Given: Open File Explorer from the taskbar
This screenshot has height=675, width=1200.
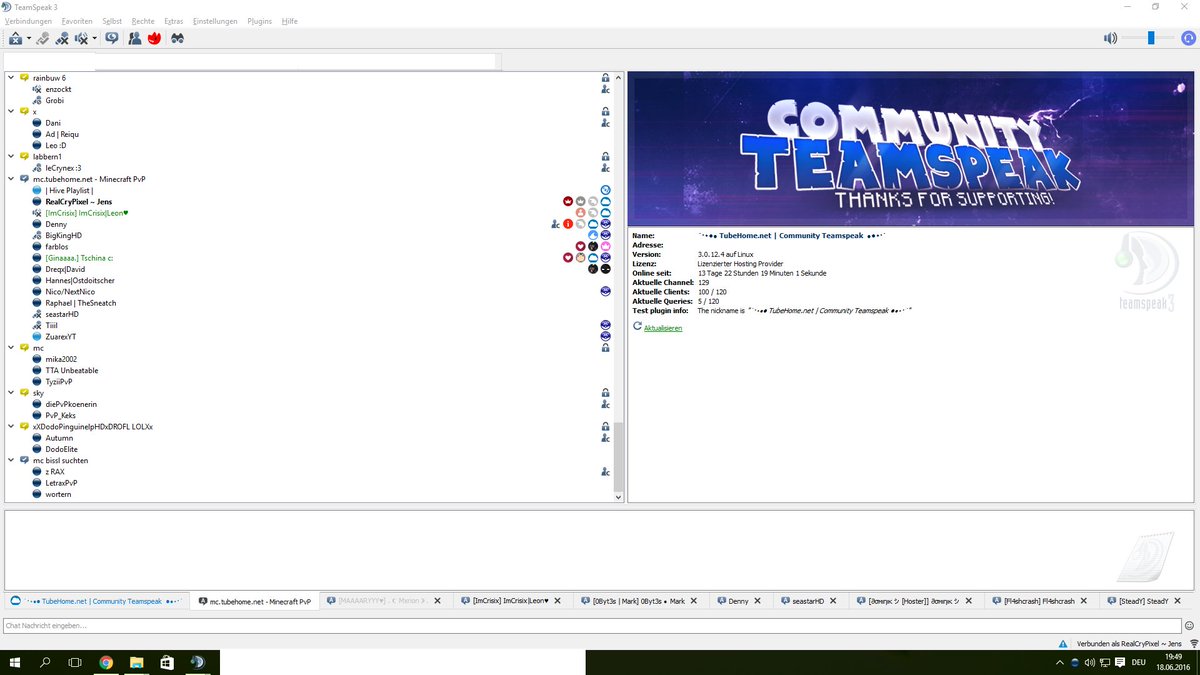Looking at the screenshot, I should point(137,662).
